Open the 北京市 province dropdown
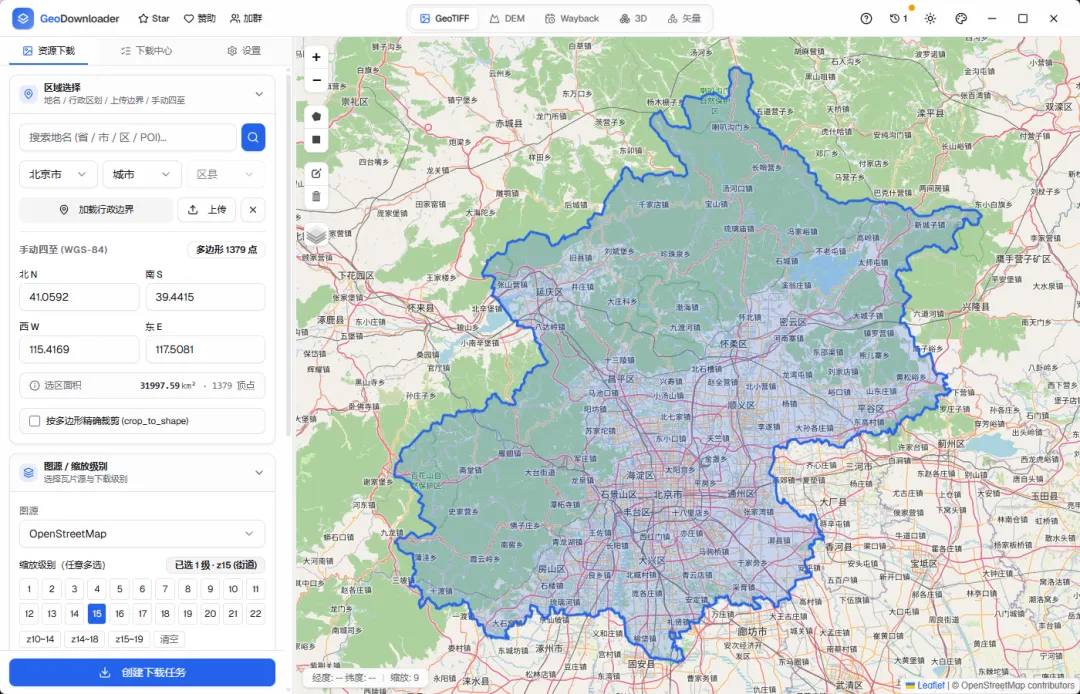This screenshot has height=694, width=1080. 58,174
